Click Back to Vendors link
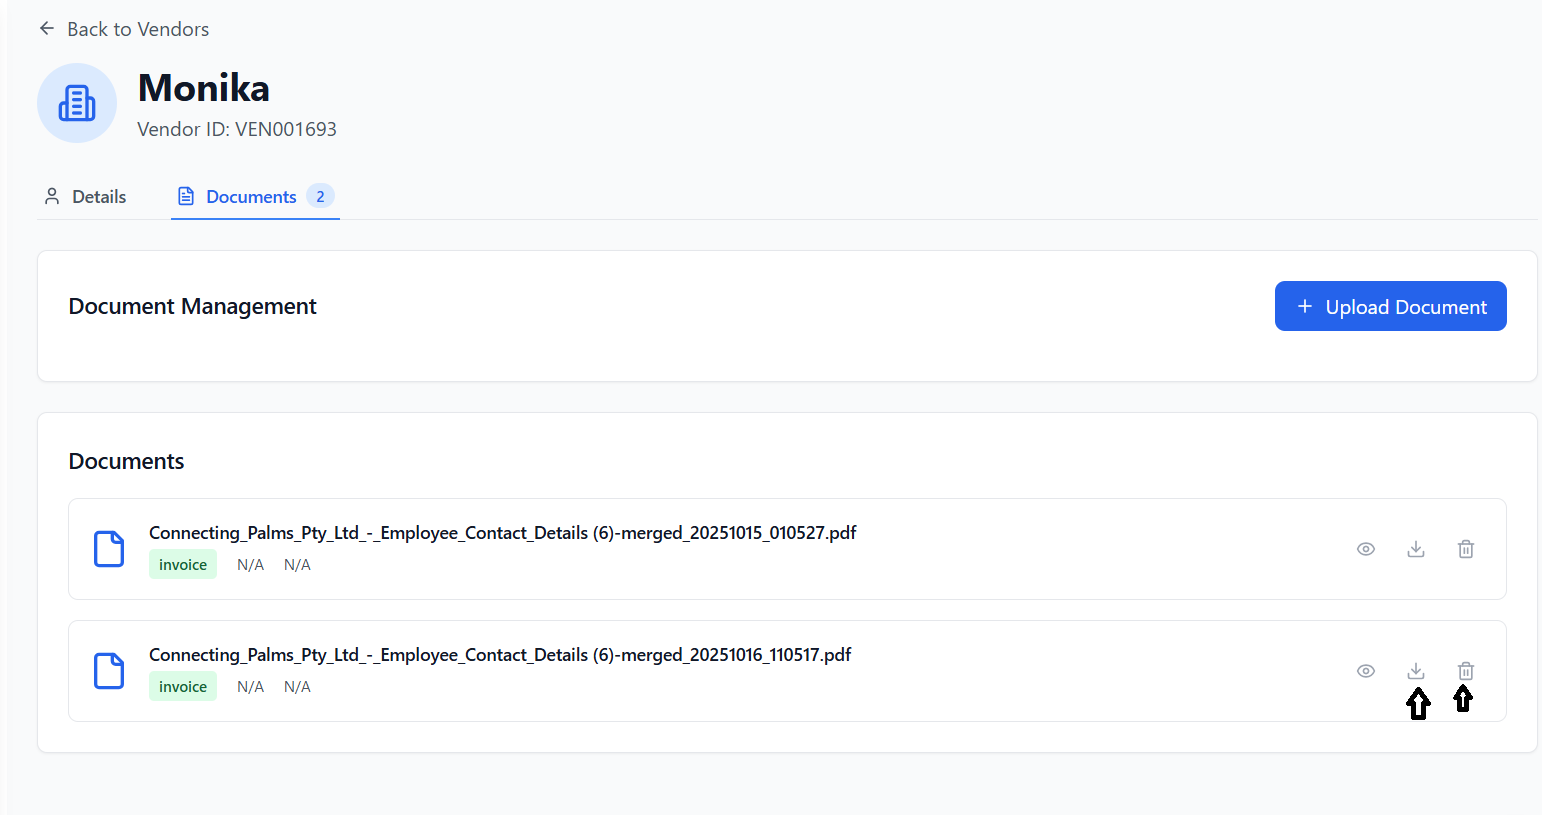 click(138, 28)
